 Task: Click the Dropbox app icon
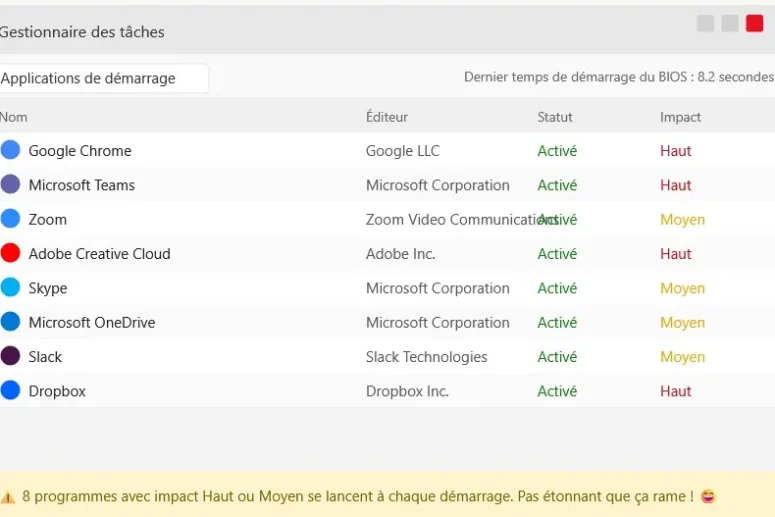tap(10, 390)
